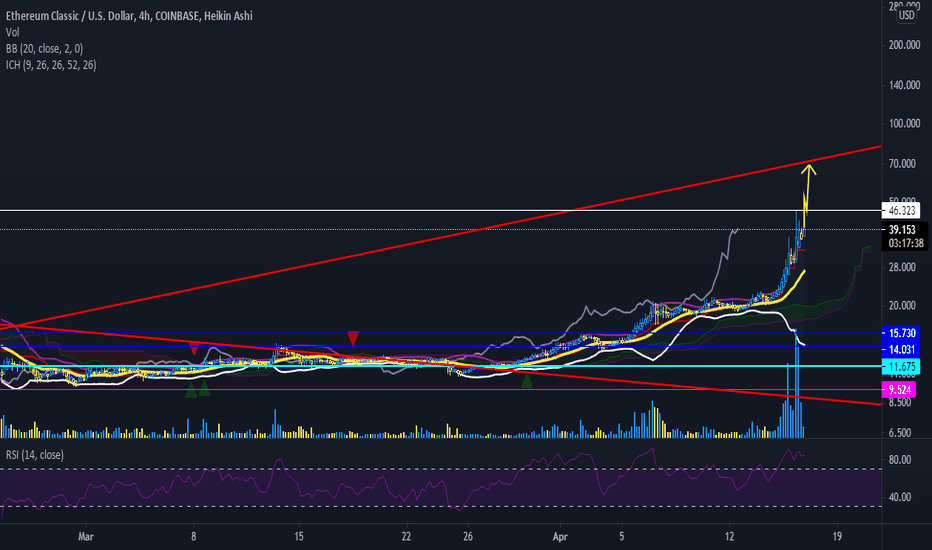
Task: Click the red down-arrow marker near March 8
Action: pyautogui.click(x=194, y=348)
